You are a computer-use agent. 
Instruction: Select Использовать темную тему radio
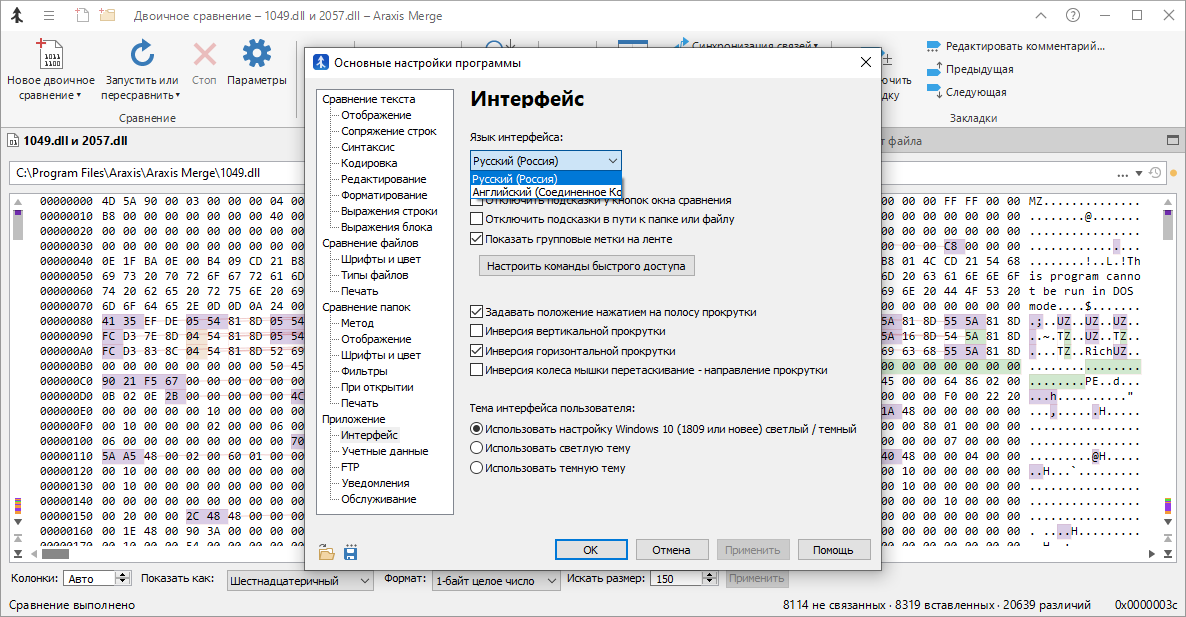[x=477, y=468]
